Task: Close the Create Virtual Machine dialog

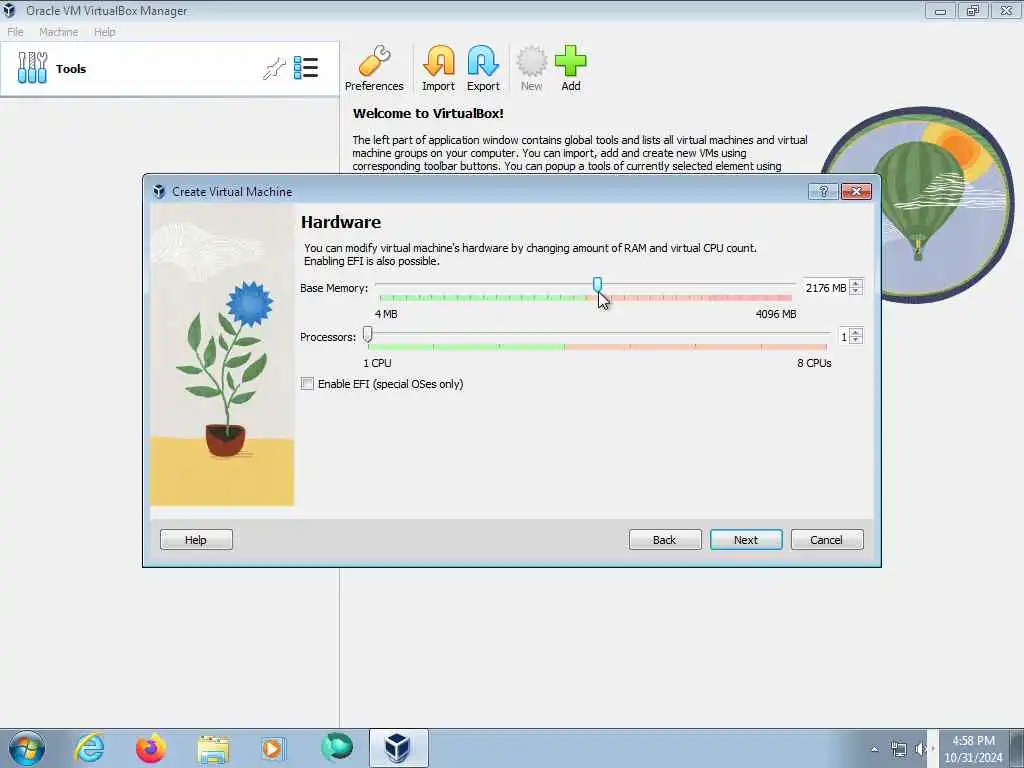Action: click(x=856, y=191)
